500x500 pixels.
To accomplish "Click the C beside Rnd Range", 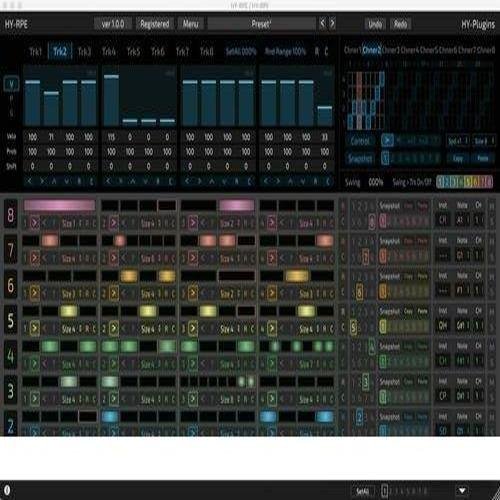I will point(326,51).
